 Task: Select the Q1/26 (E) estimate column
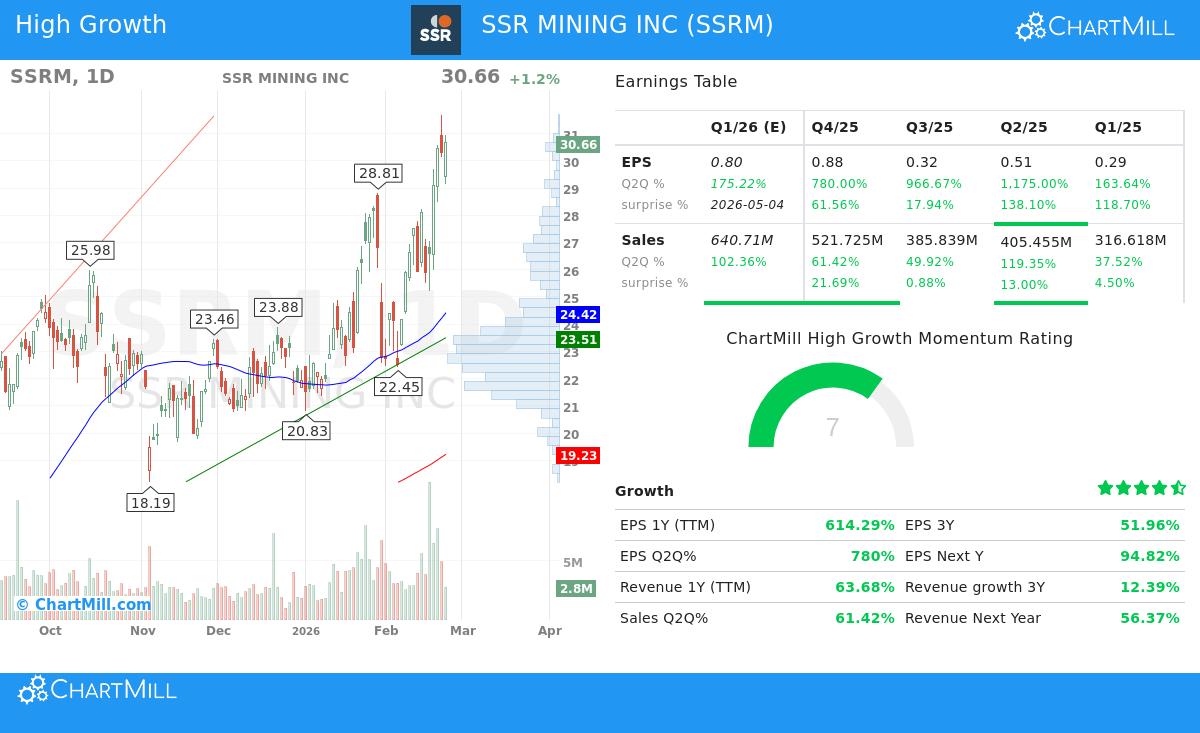pos(748,127)
